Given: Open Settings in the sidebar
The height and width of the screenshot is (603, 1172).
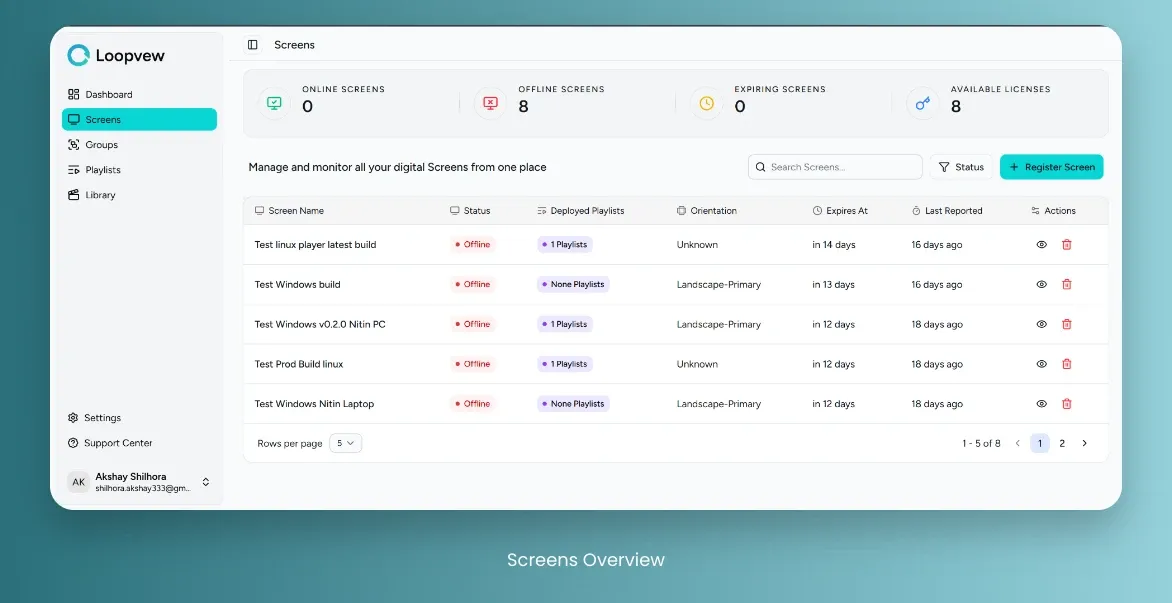Looking at the screenshot, I should 139,418.
